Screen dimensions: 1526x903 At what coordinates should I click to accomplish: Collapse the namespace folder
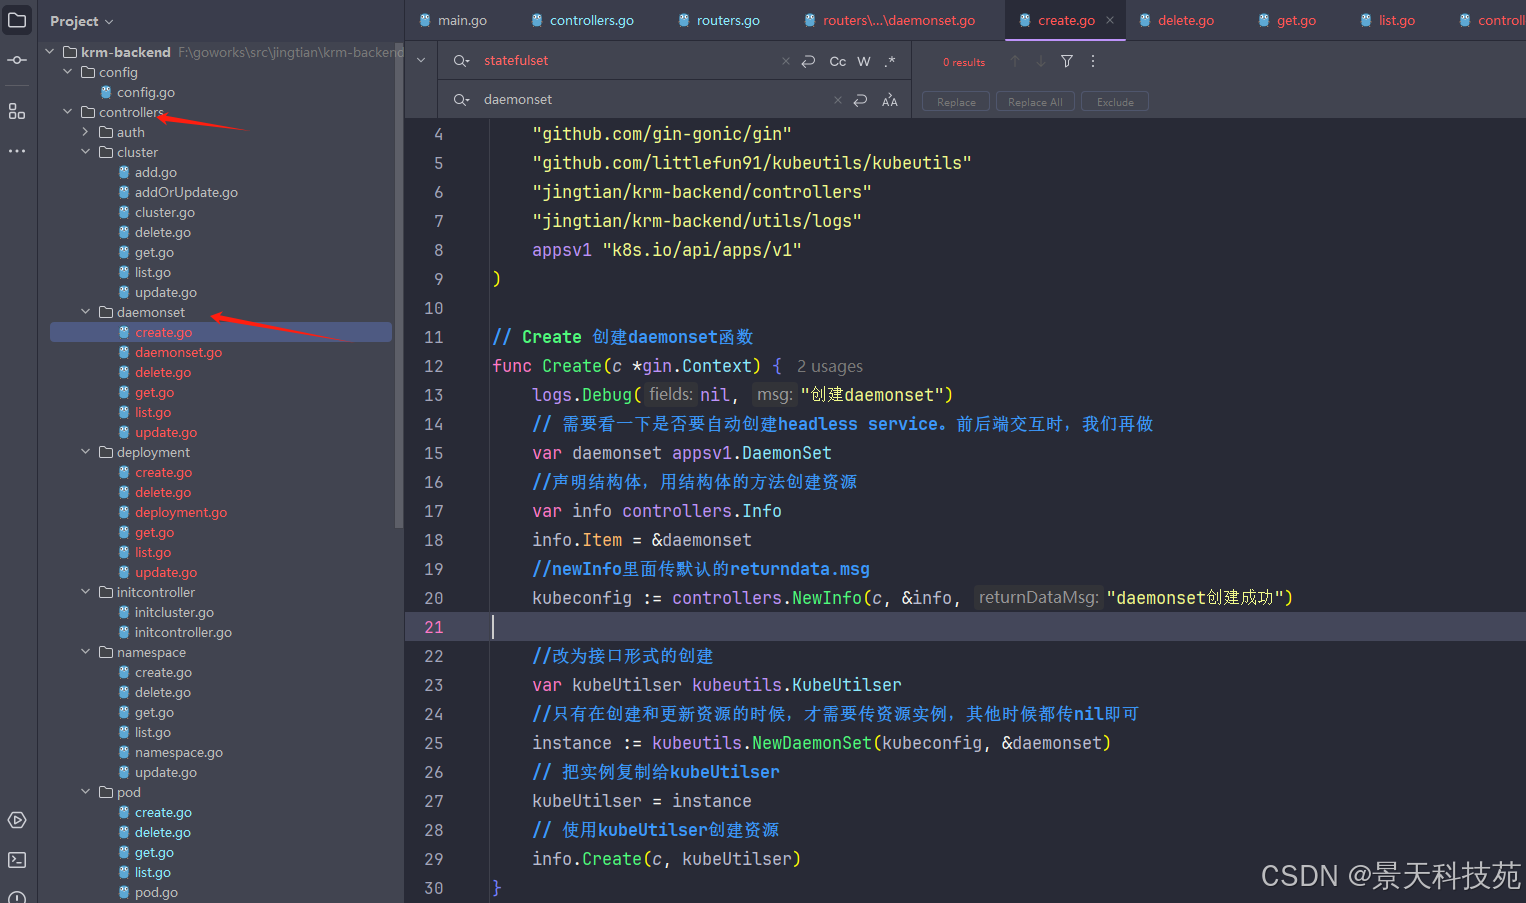(86, 652)
